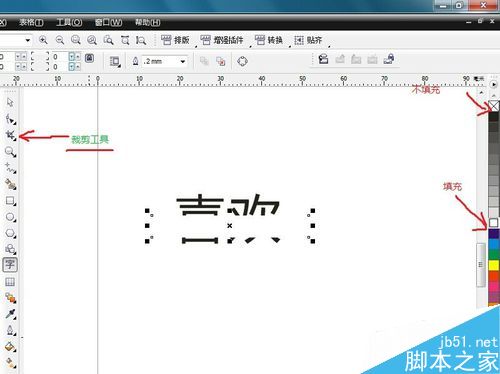Open the 帮助(H) menu
Viewport: 500px width, 374px height.
tap(147, 22)
